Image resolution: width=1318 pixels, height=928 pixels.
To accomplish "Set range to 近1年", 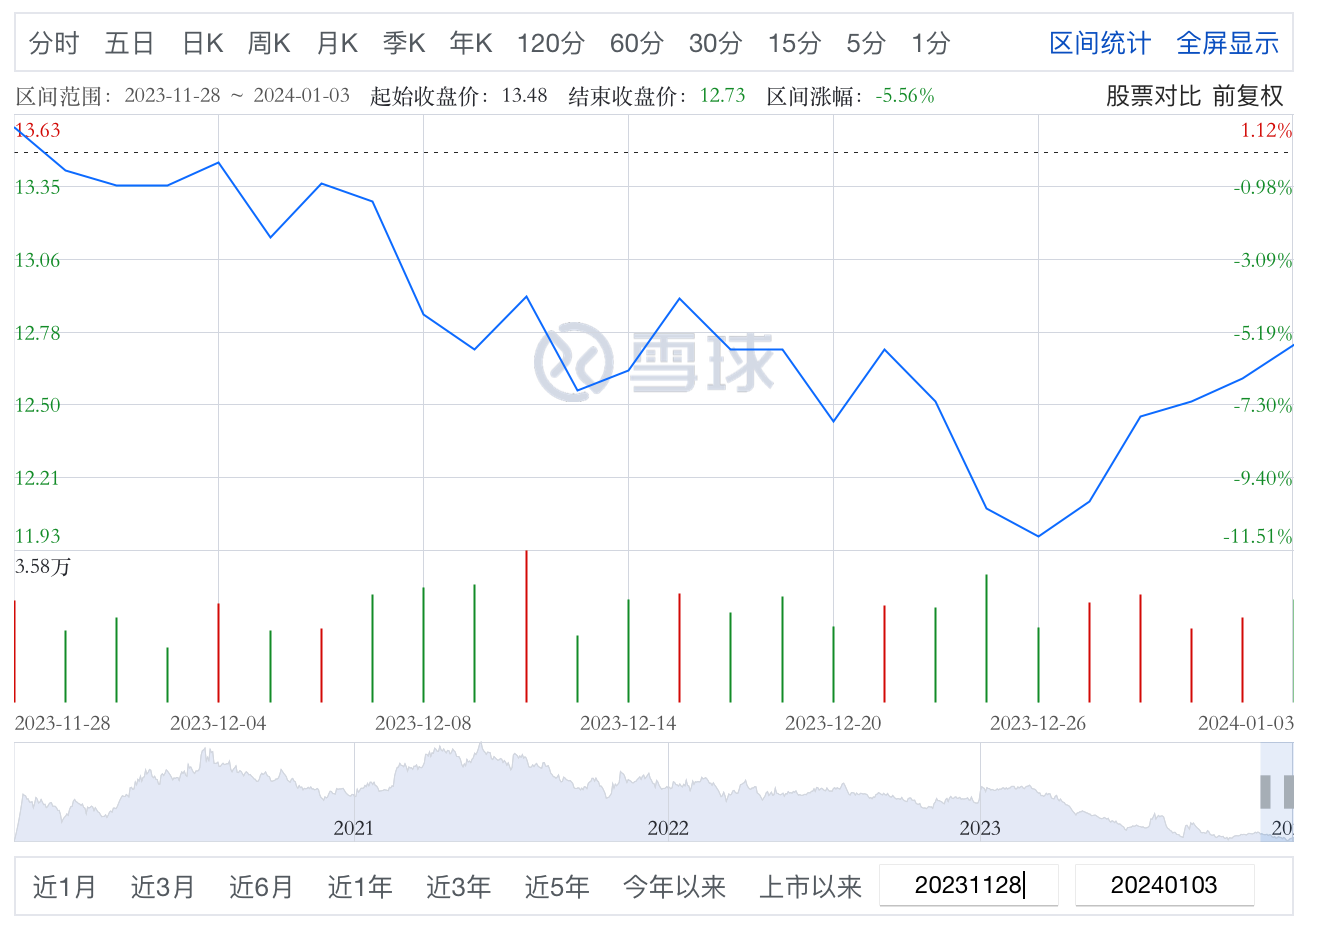I will click(x=360, y=887).
